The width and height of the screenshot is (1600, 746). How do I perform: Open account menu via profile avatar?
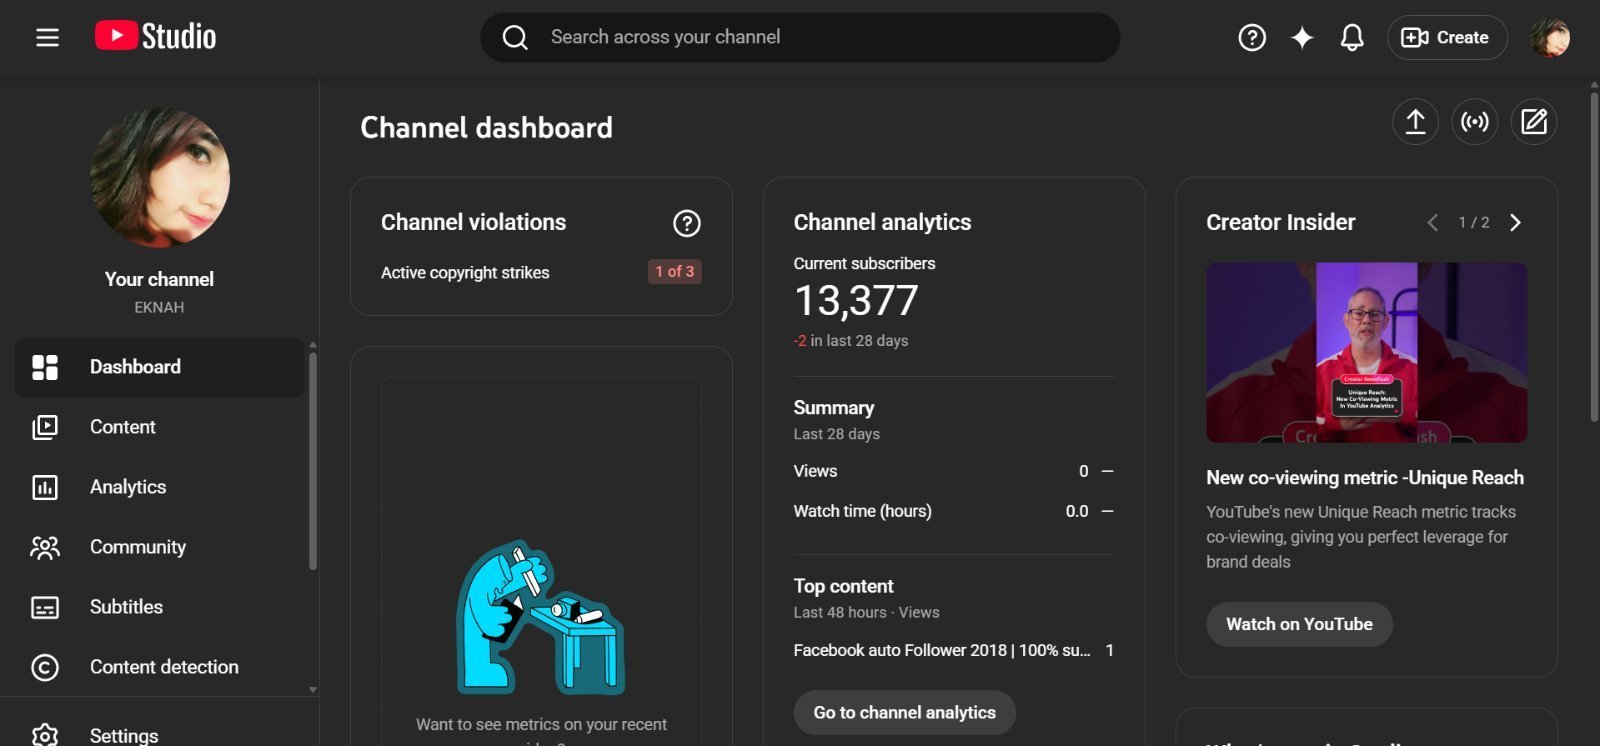pyautogui.click(x=1550, y=37)
